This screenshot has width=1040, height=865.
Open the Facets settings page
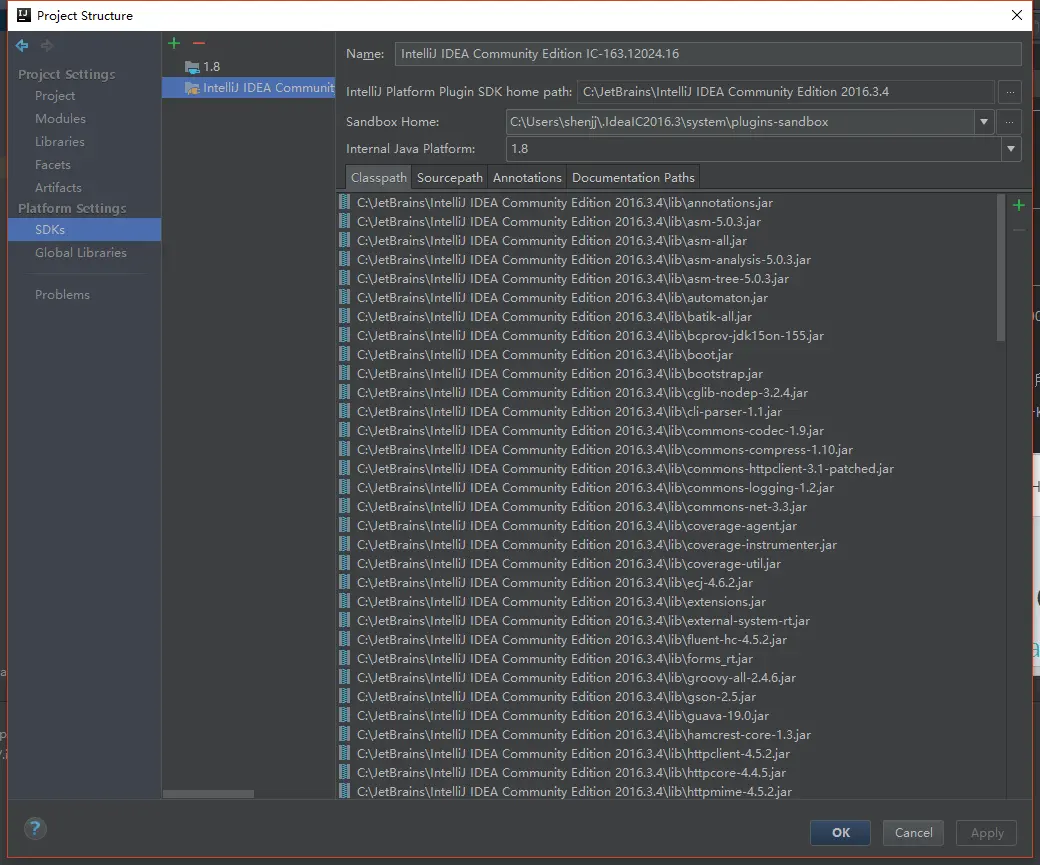pos(84,165)
